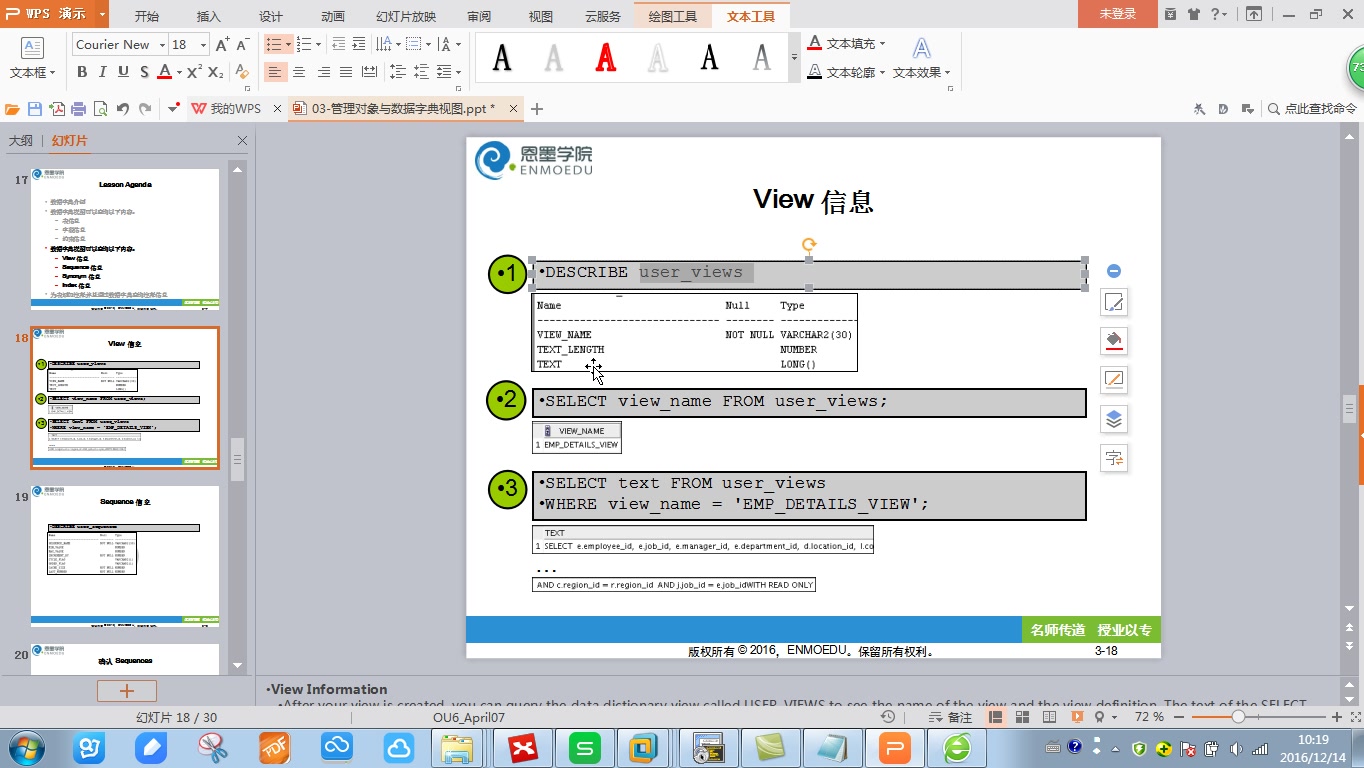Toggle bold formatting
The image size is (1364, 768).
(82, 72)
